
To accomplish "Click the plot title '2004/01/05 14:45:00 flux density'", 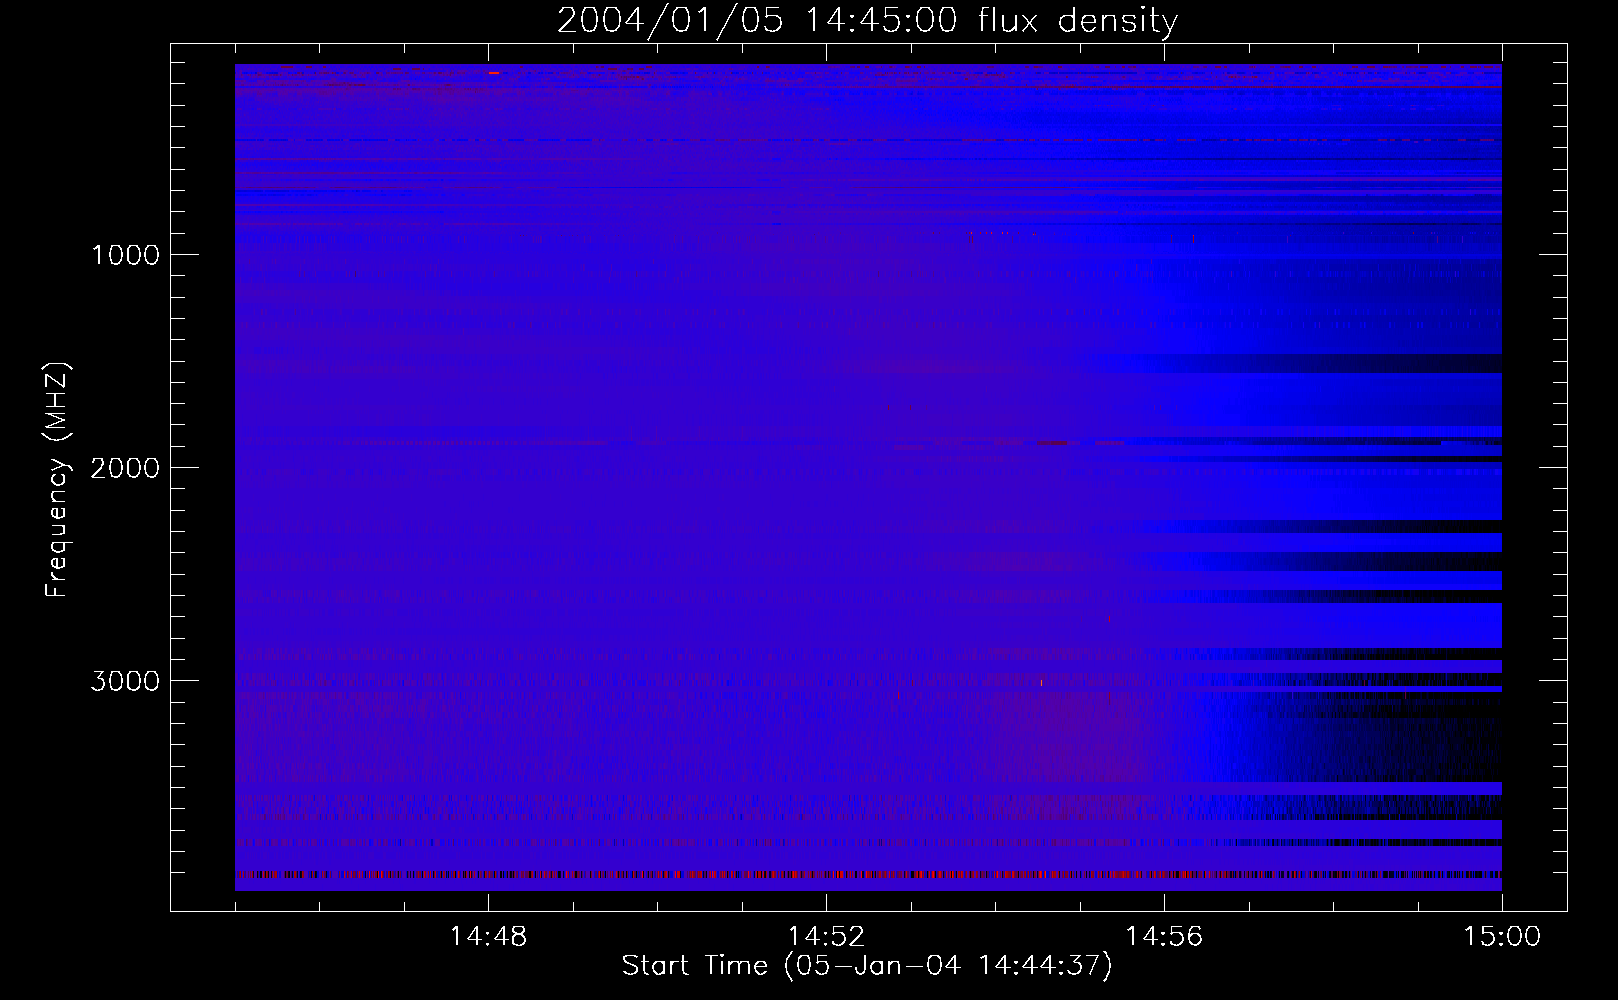I will (x=867, y=21).
